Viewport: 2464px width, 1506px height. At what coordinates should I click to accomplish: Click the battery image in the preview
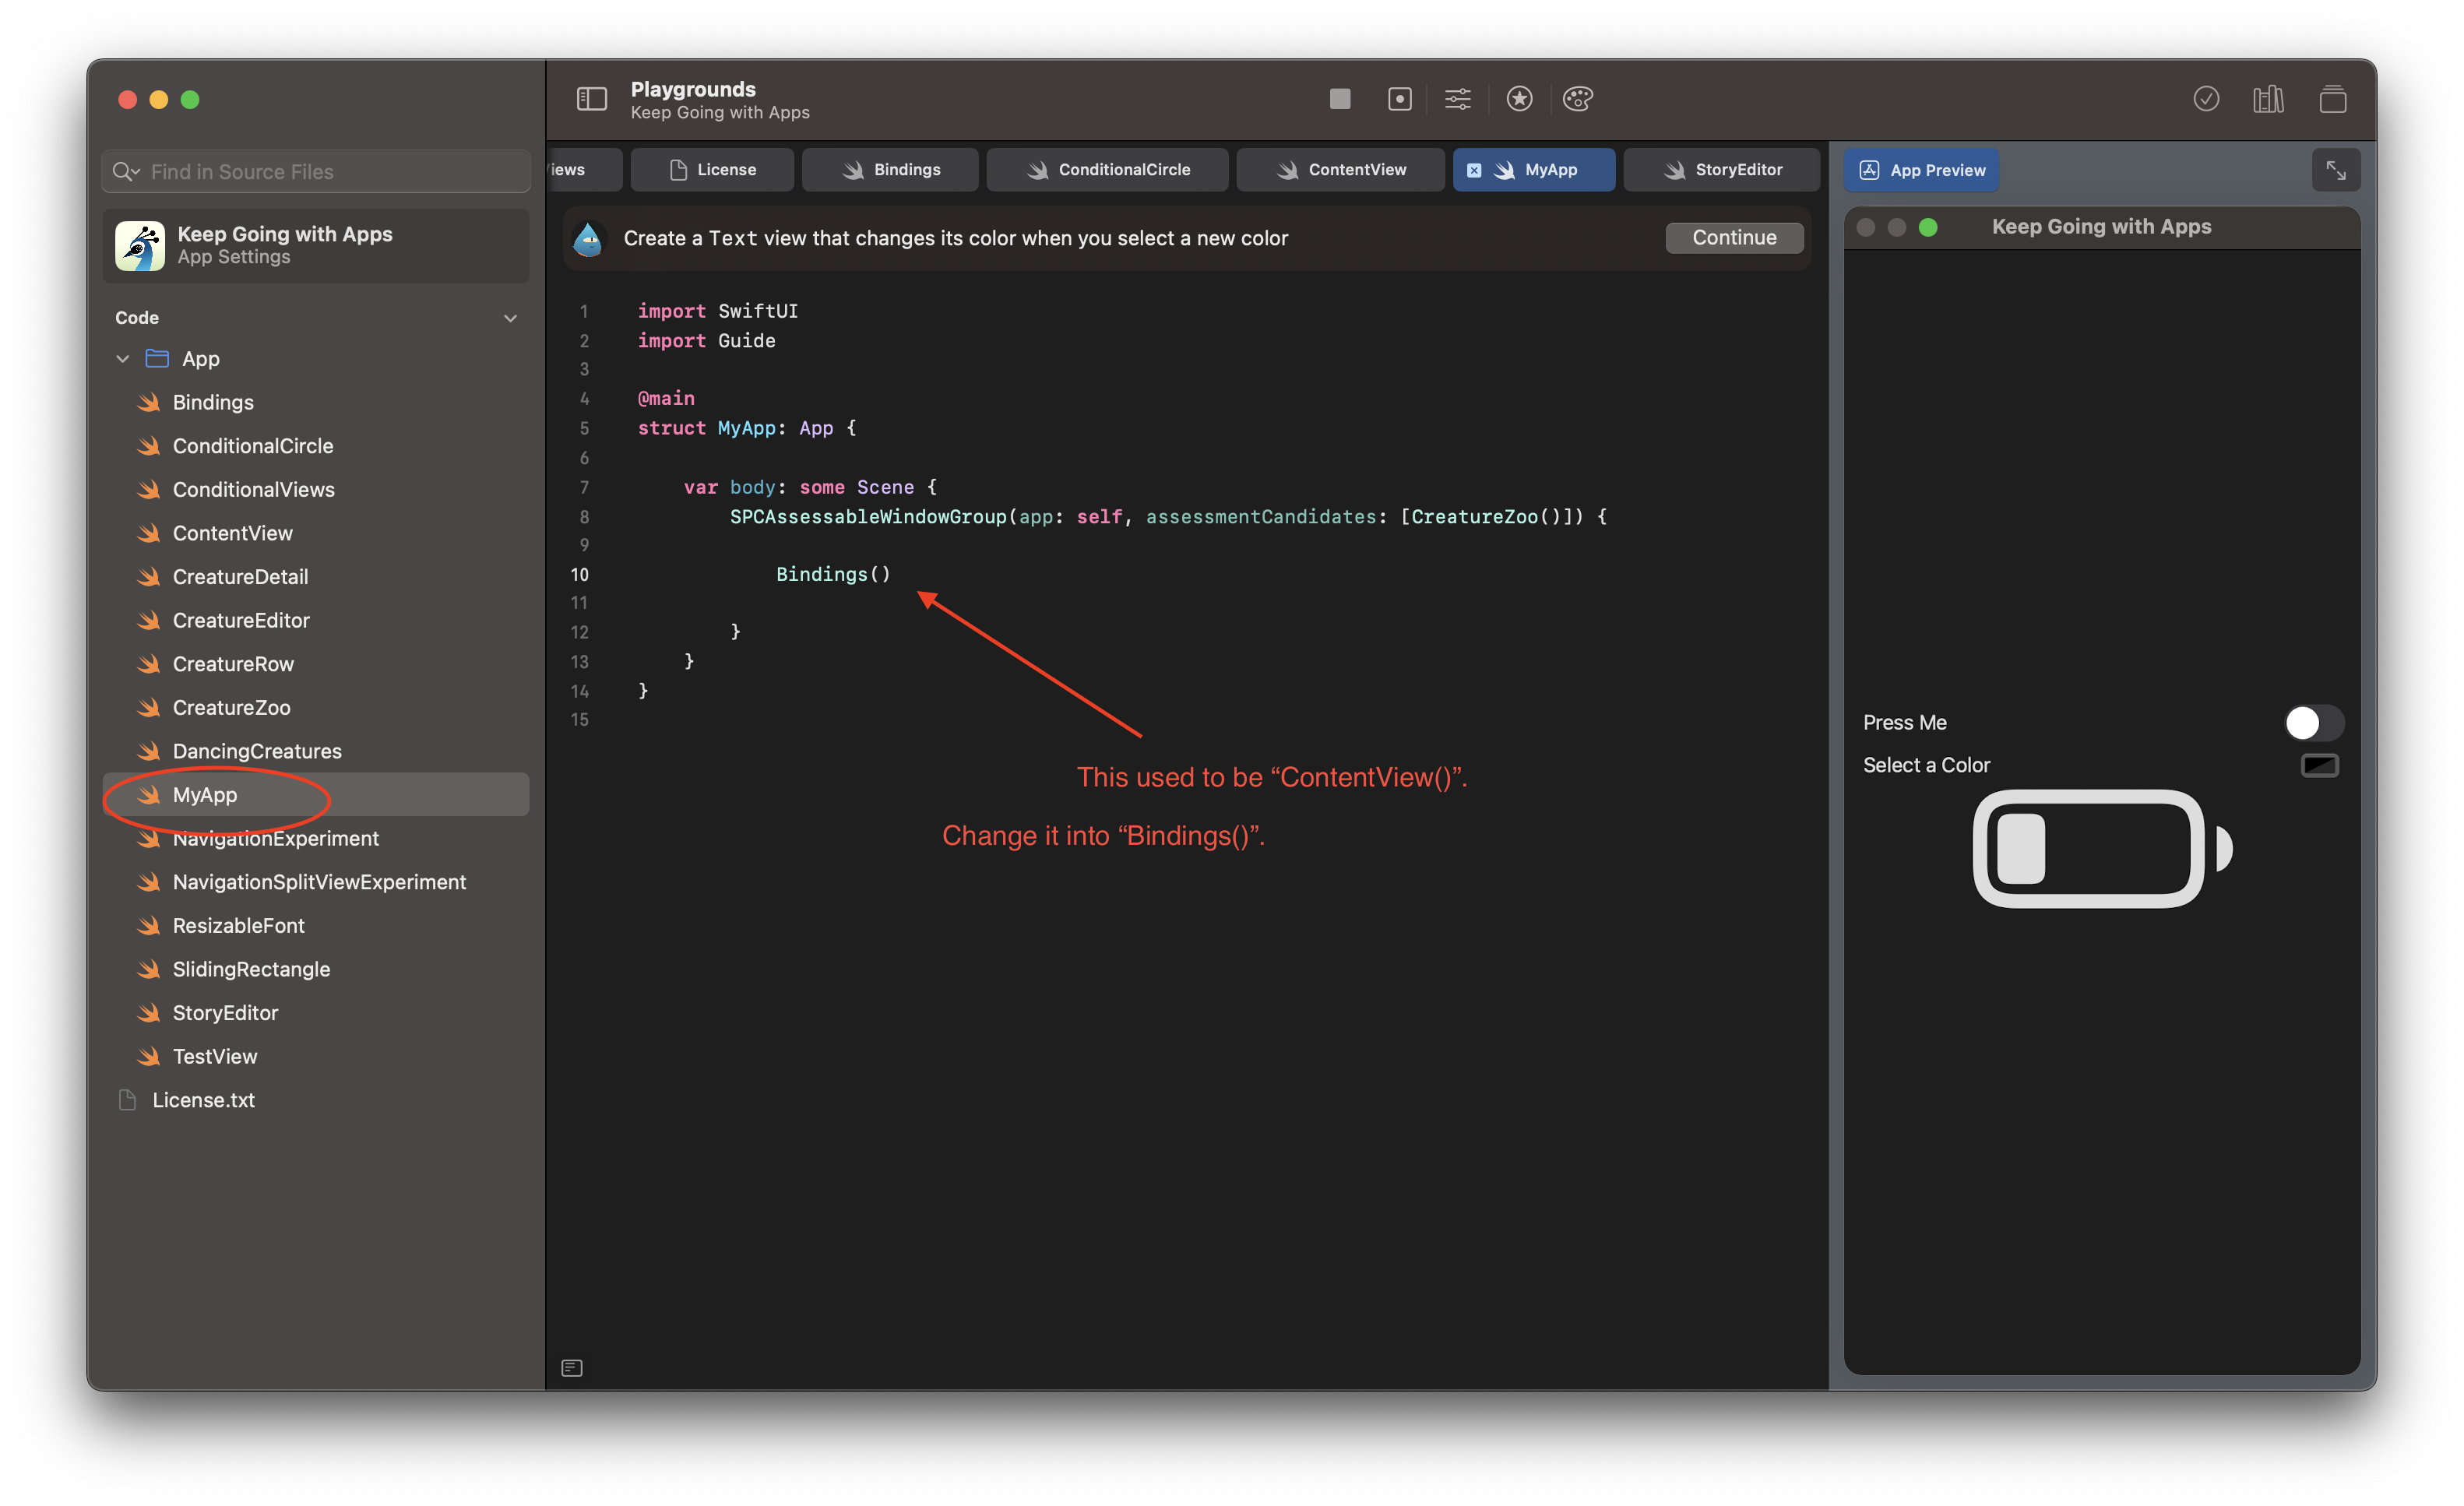pyautogui.click(x=2102, y=849)
